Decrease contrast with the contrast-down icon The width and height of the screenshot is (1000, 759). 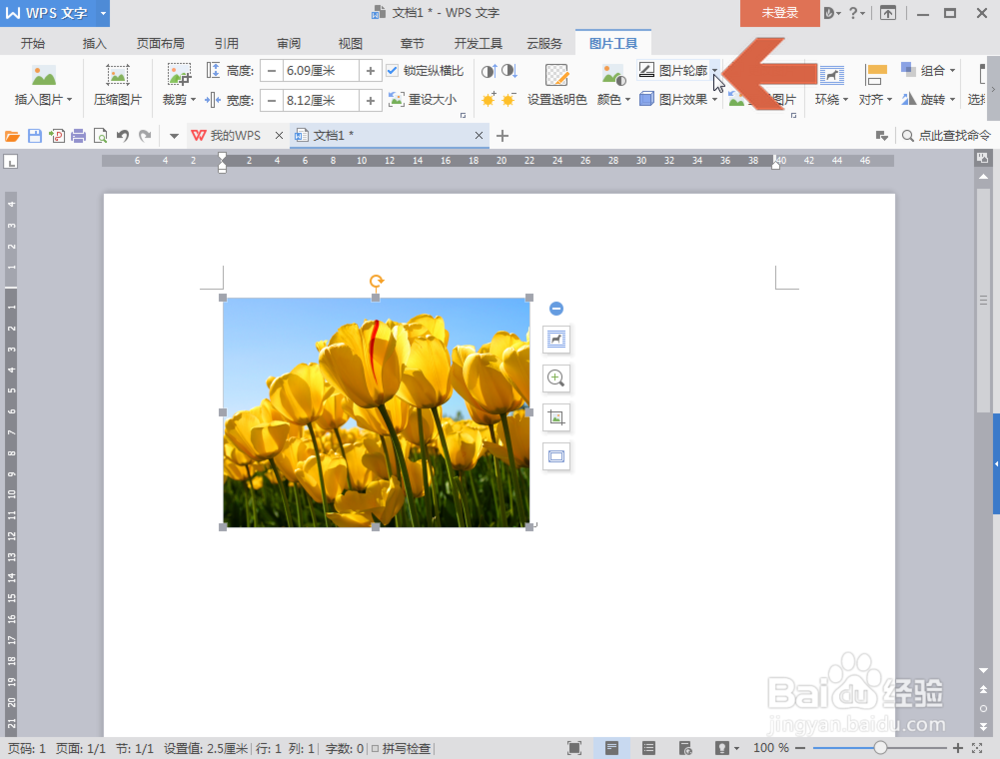[x=509, y=71]
